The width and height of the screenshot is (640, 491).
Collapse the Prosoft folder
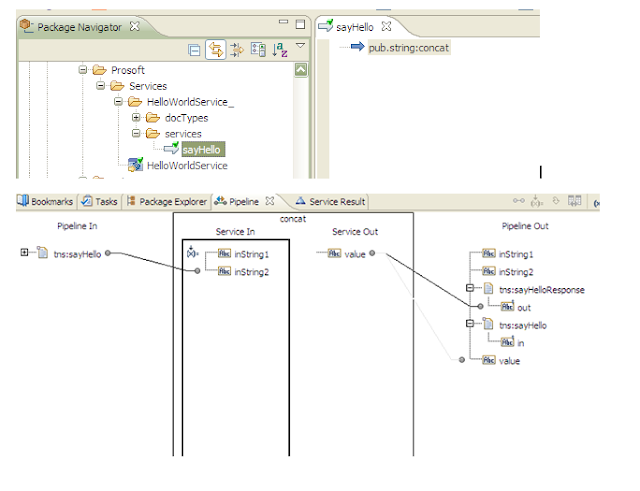point(83,70)
